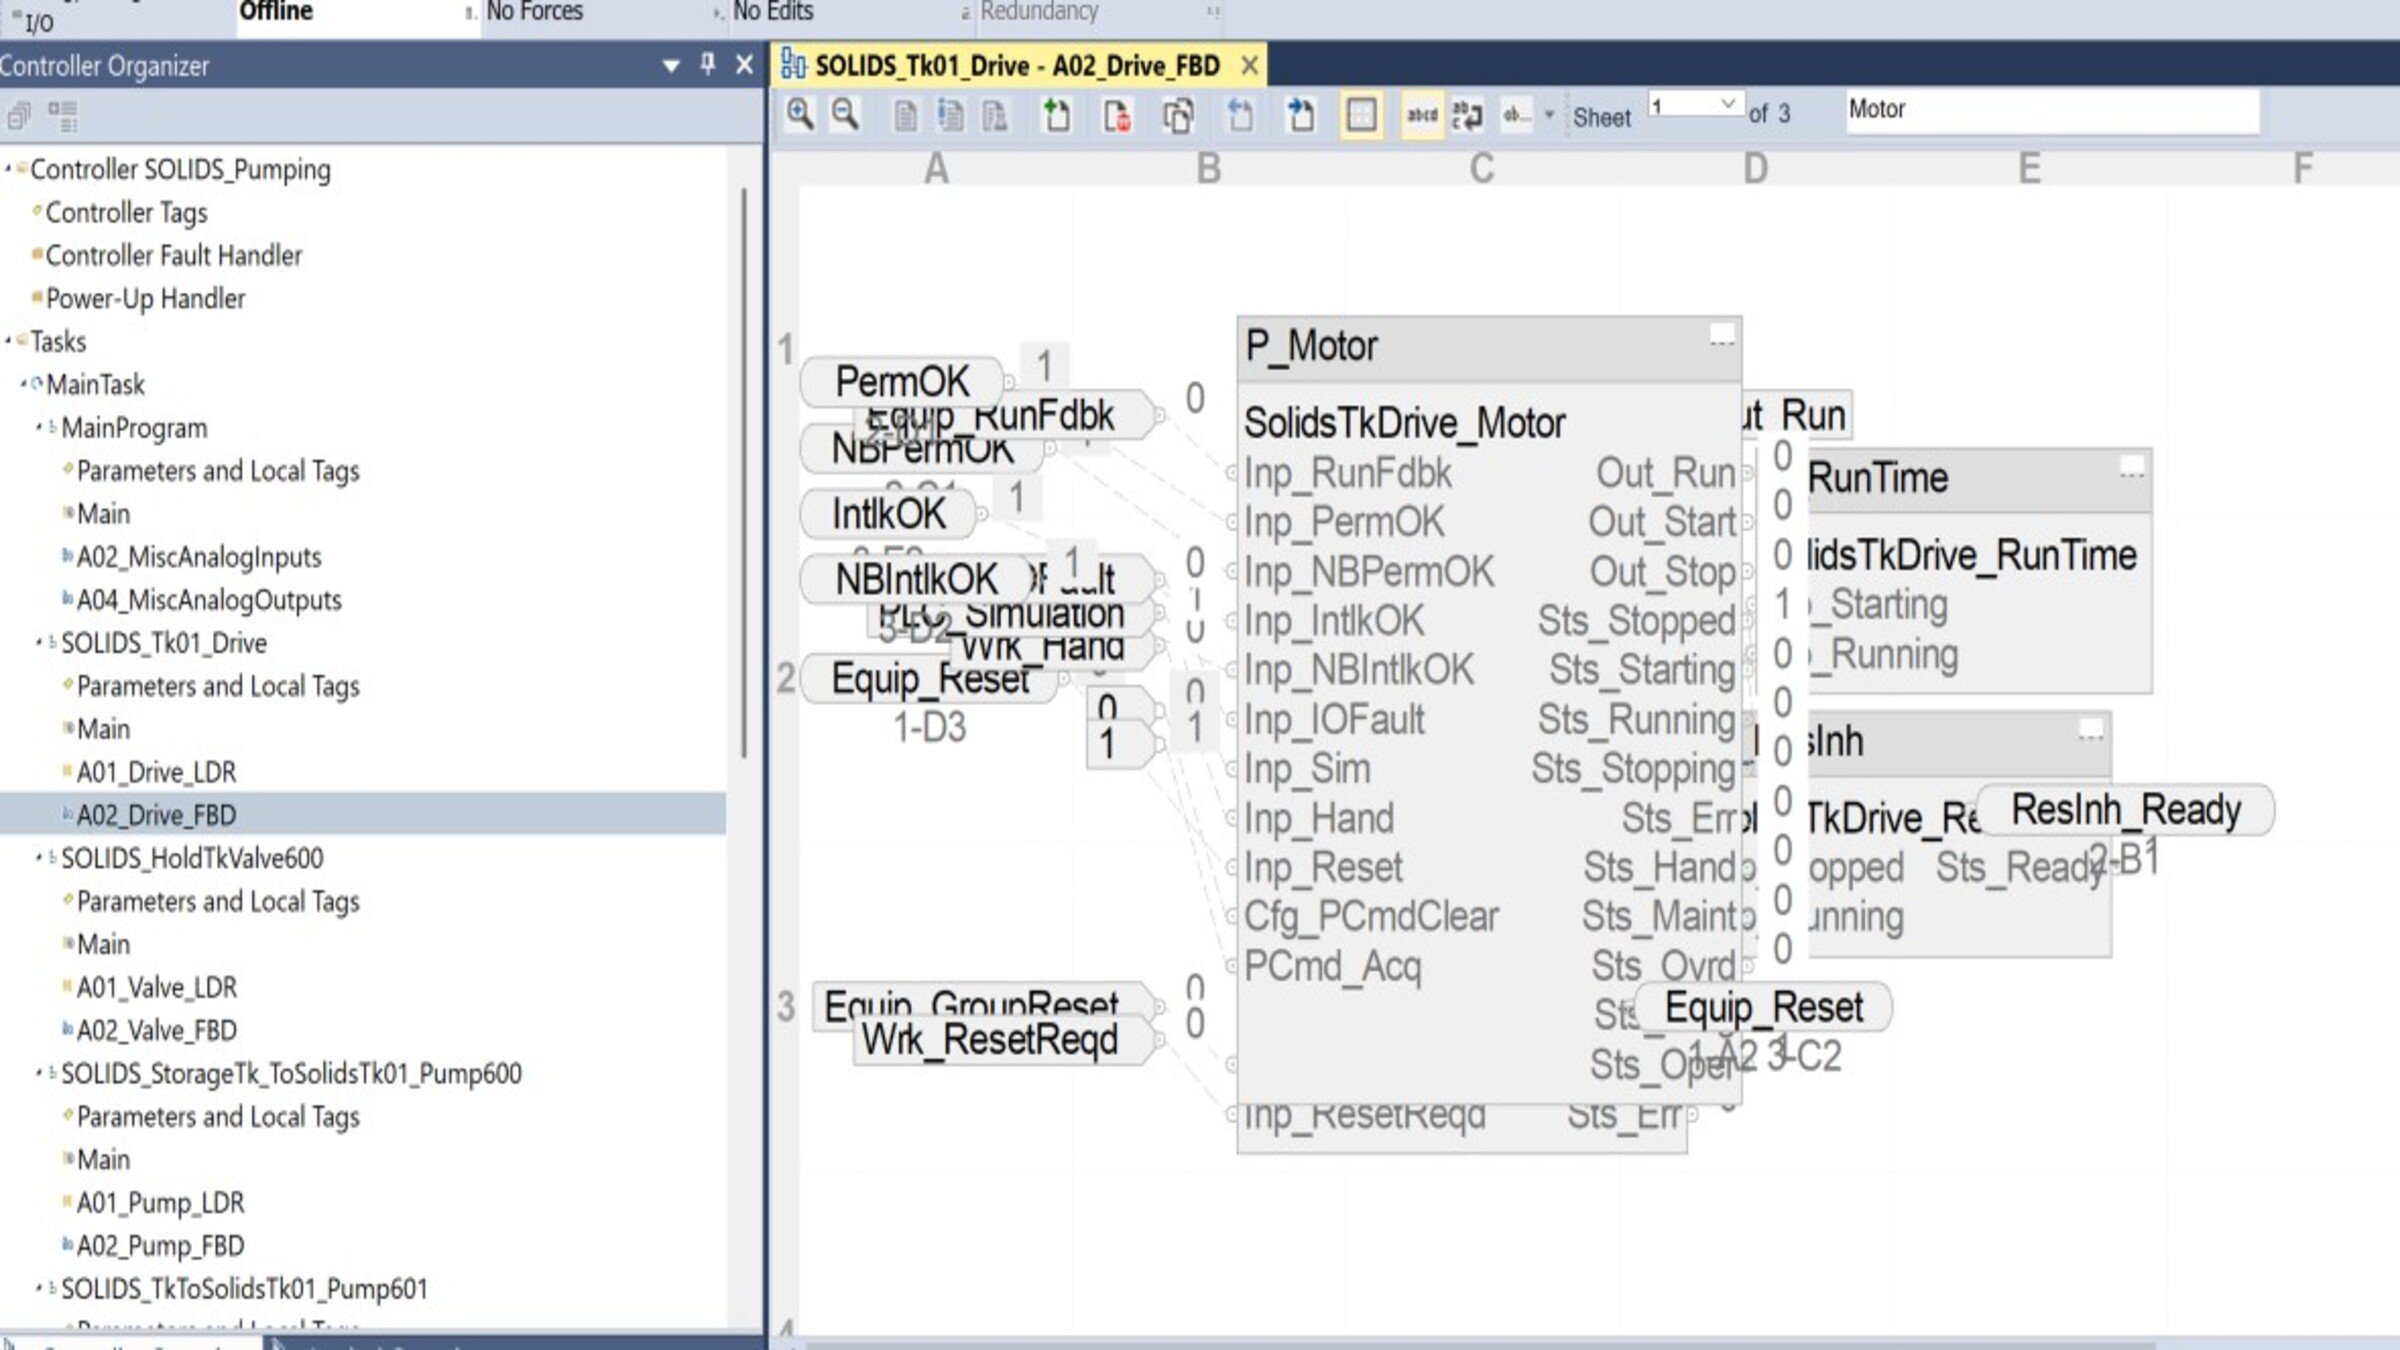Select the Wrk_ResetReqd input reference

click(1004, 1040)
